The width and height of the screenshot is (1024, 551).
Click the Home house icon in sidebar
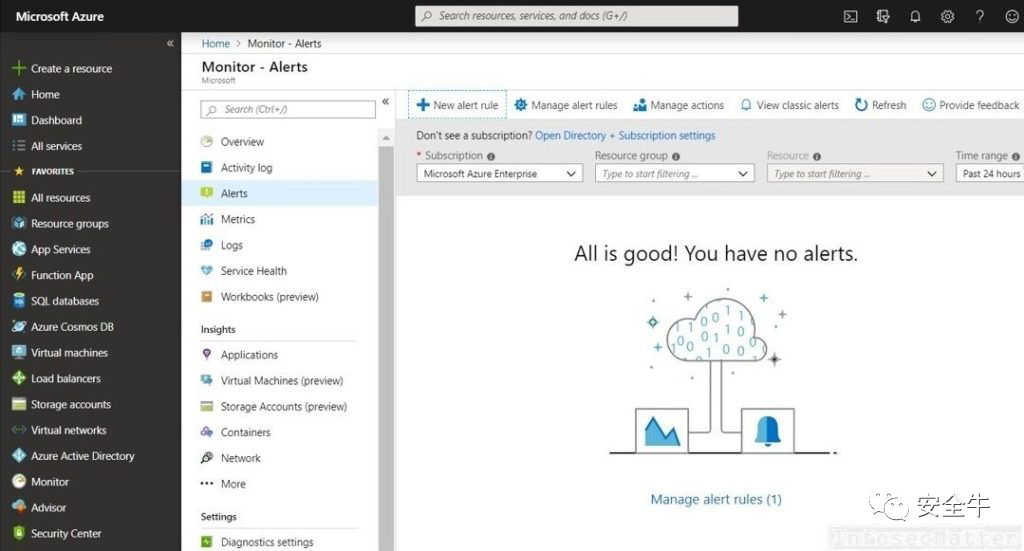pyautogui.click(x=19, y=94)
